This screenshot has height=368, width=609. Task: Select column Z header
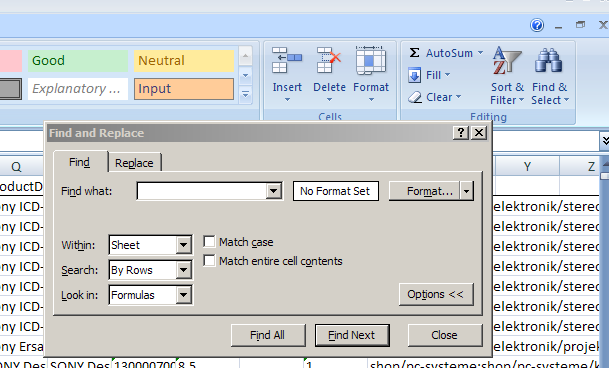coord(580,166)
